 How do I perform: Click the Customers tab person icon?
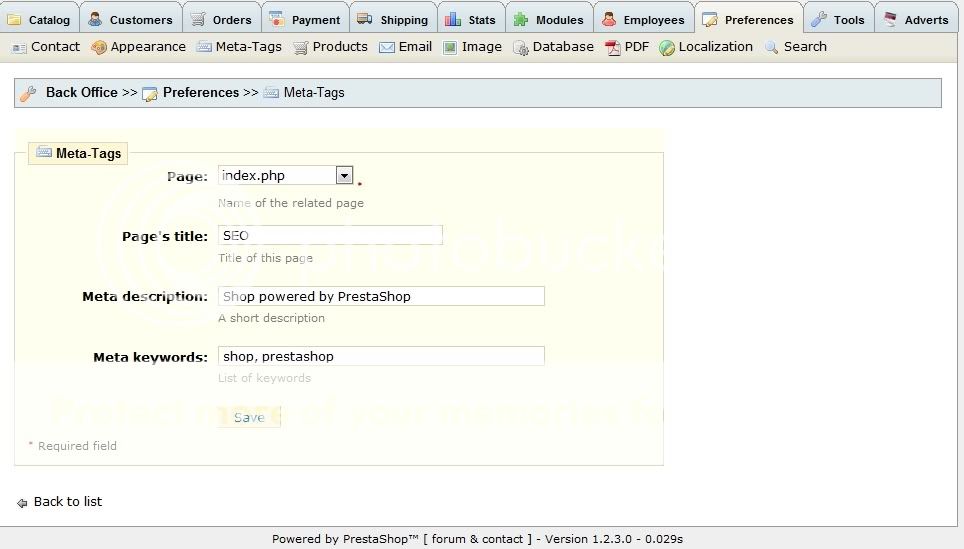point(95,19)
